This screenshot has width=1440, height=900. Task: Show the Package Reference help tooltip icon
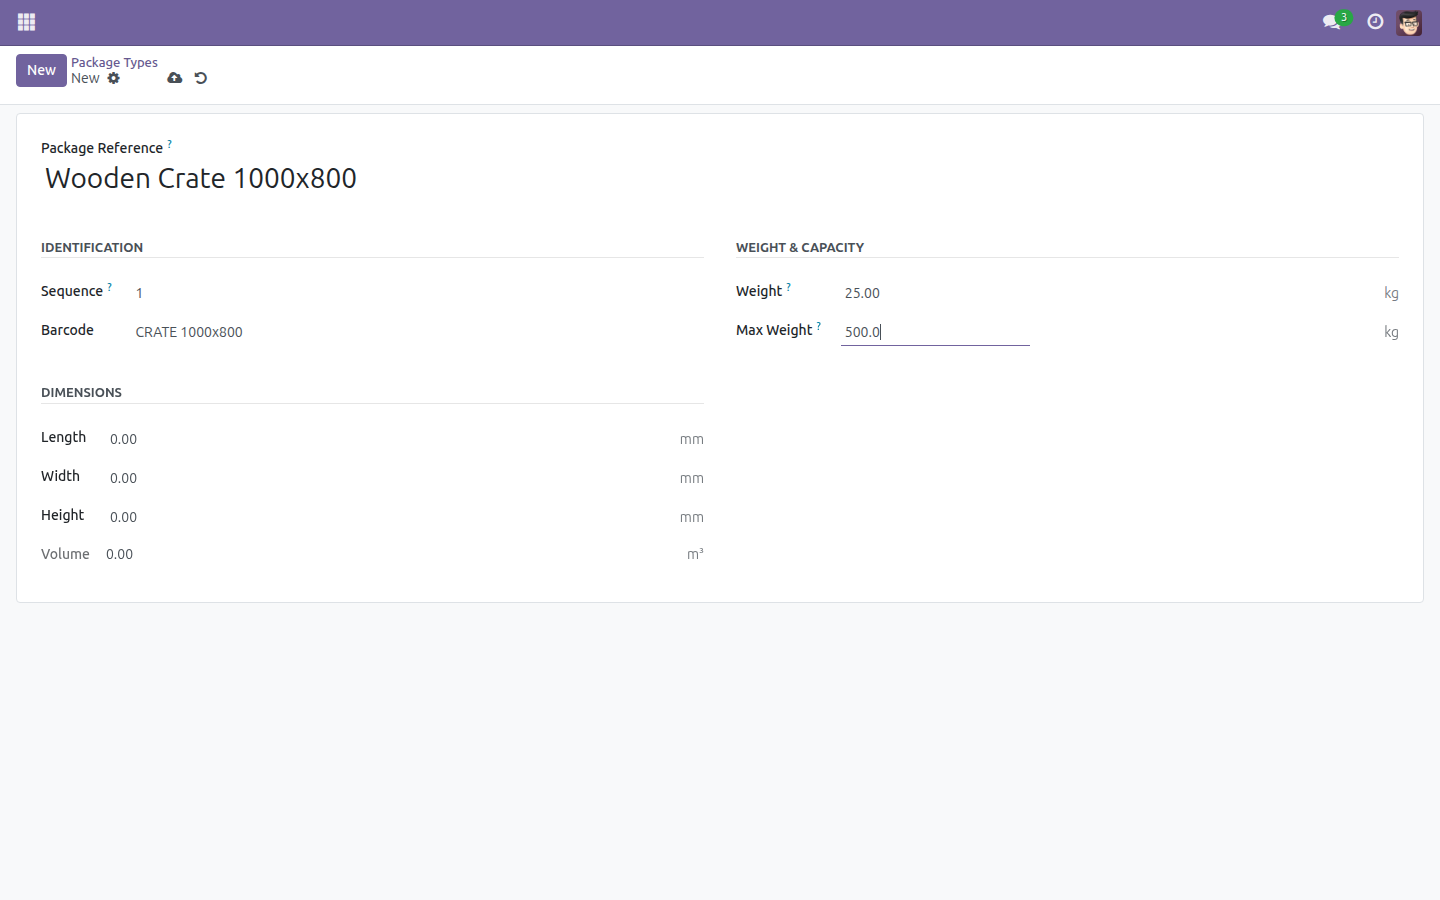coord(170,144)
